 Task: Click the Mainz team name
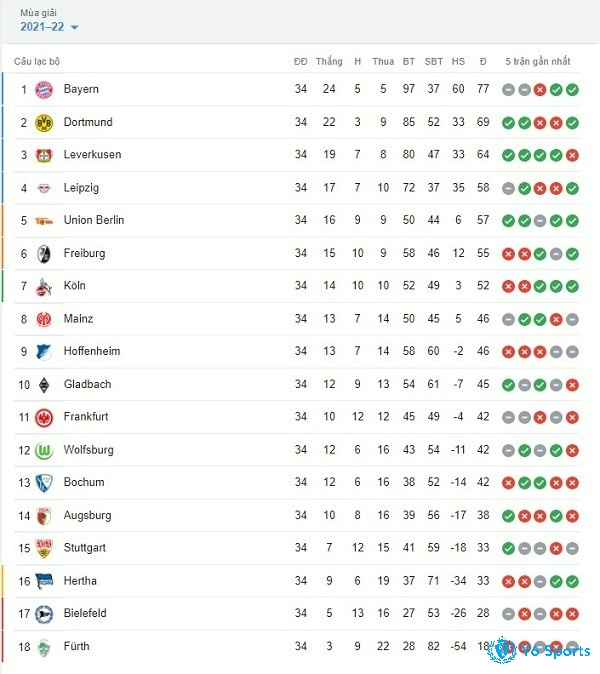[x=78, y=319]
